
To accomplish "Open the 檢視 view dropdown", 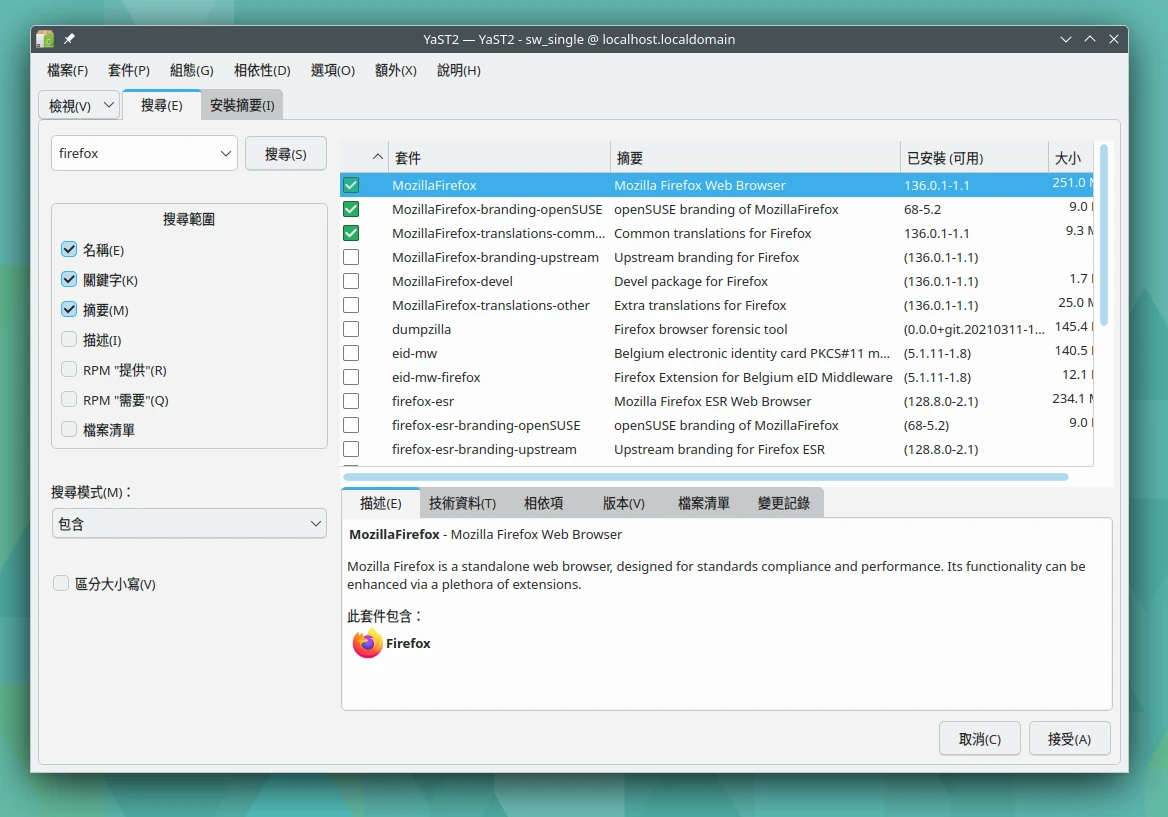I will tap(79, 105).
